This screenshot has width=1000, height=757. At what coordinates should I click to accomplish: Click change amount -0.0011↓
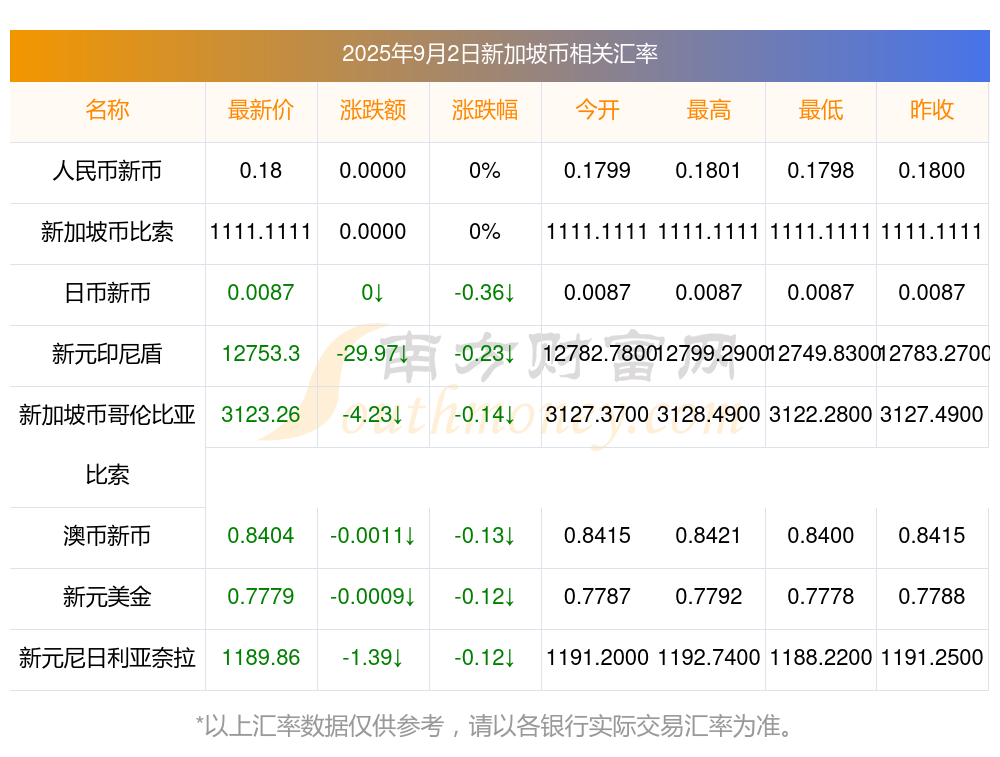[372, 536]
